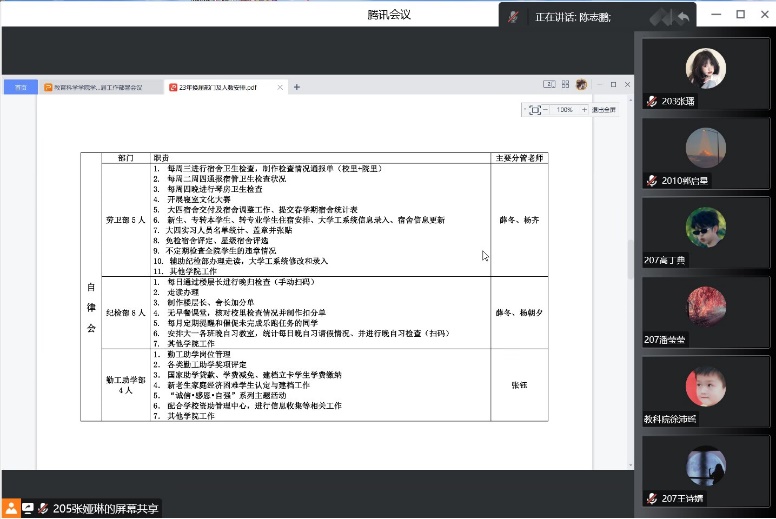Image resolution: width=776 pixels, height=519 pixels.
Task: Click the orange participant icon at bottom left
Action: (10, 508)
